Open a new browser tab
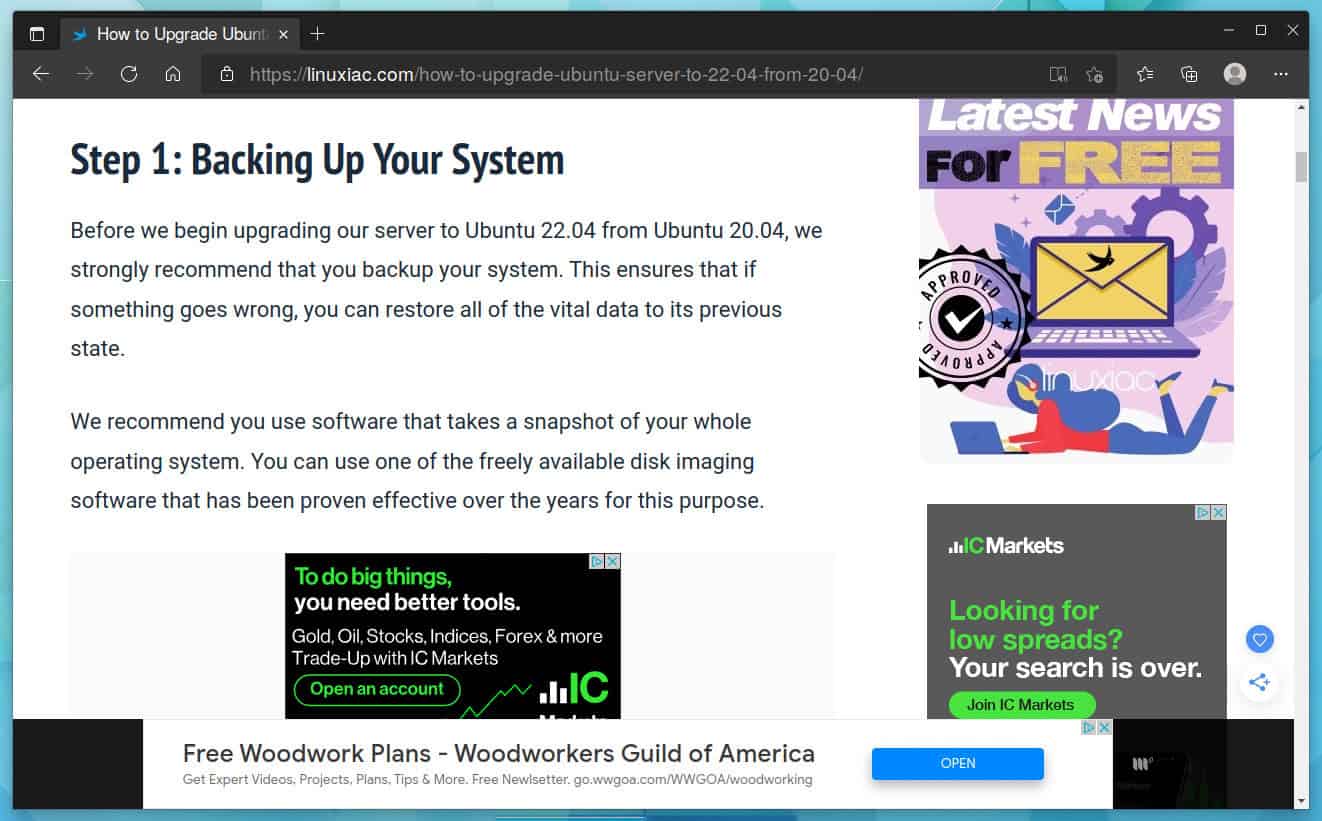Image resolution: width=1322 pixels, height=821 pixels. coord(318,34)
